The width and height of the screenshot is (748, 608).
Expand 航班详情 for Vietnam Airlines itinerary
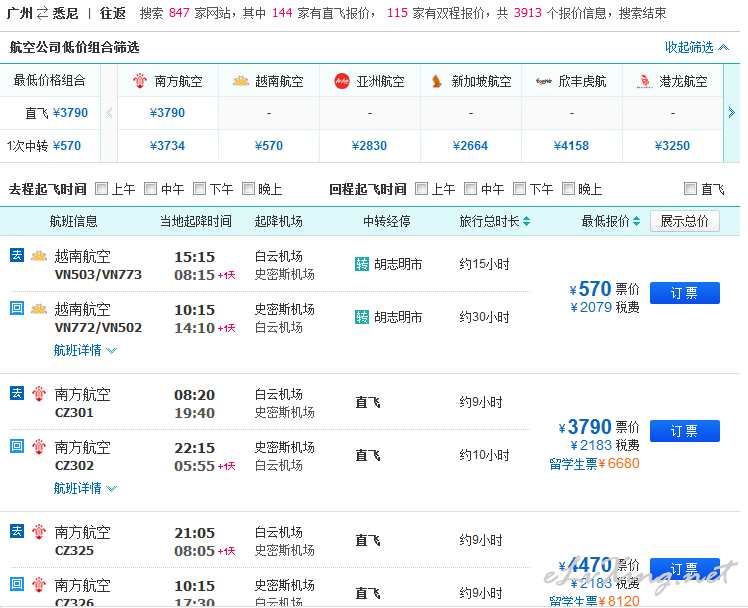(85, 350)
